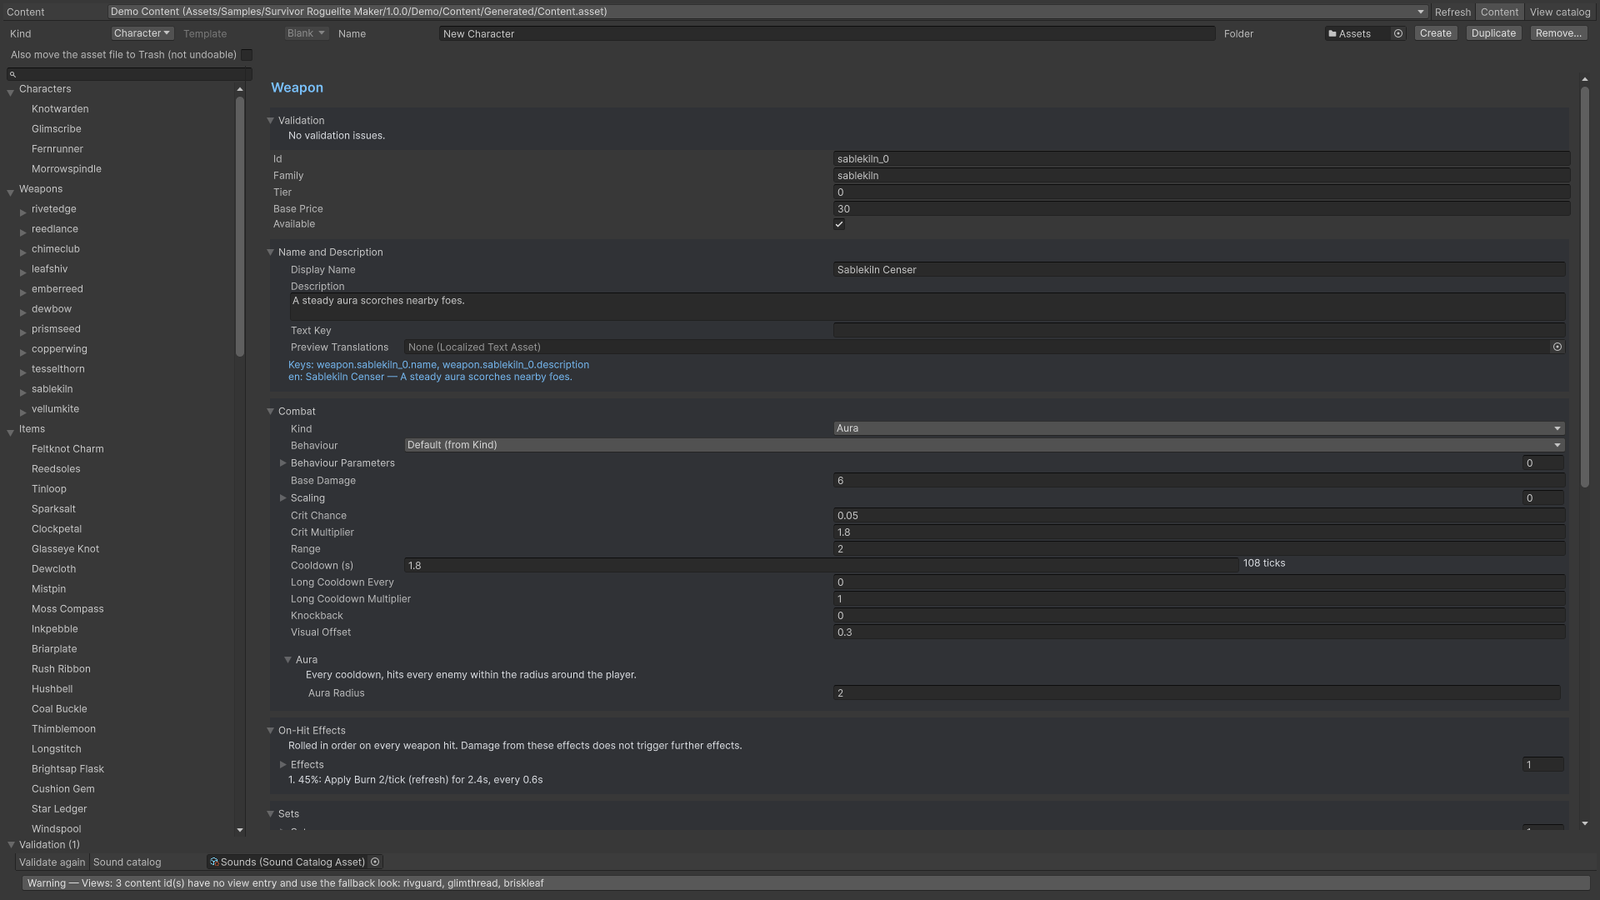Image resolution: width=1600 pixels, height=900 pixels.
Task: Click the main inspector vertical scrollbar
Action: (x=1585, y=288)
